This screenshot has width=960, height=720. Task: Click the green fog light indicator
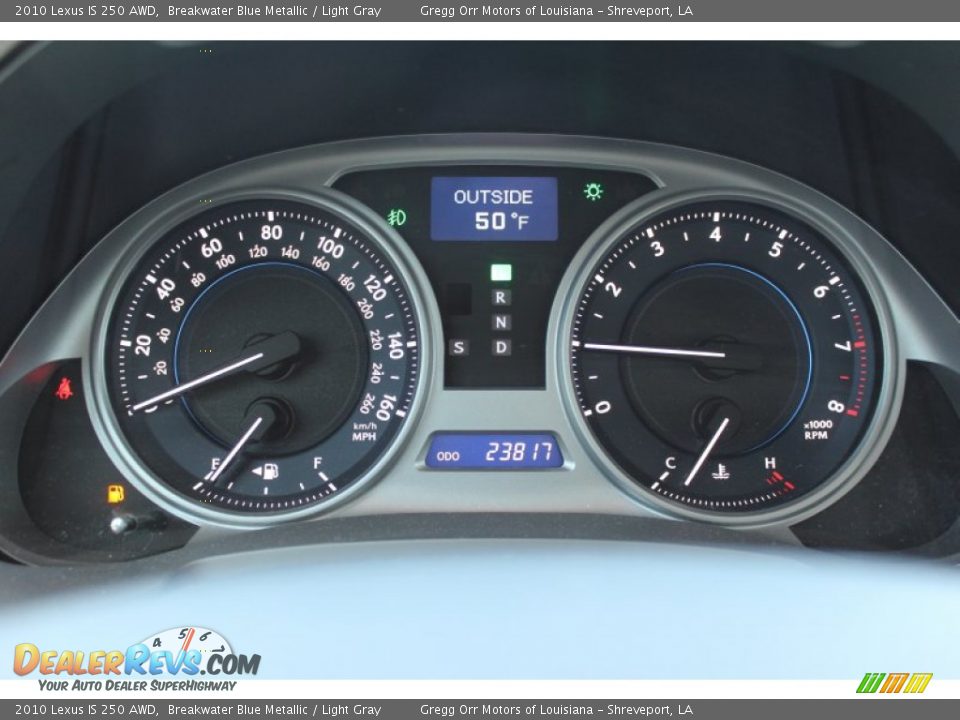(397, 217)
